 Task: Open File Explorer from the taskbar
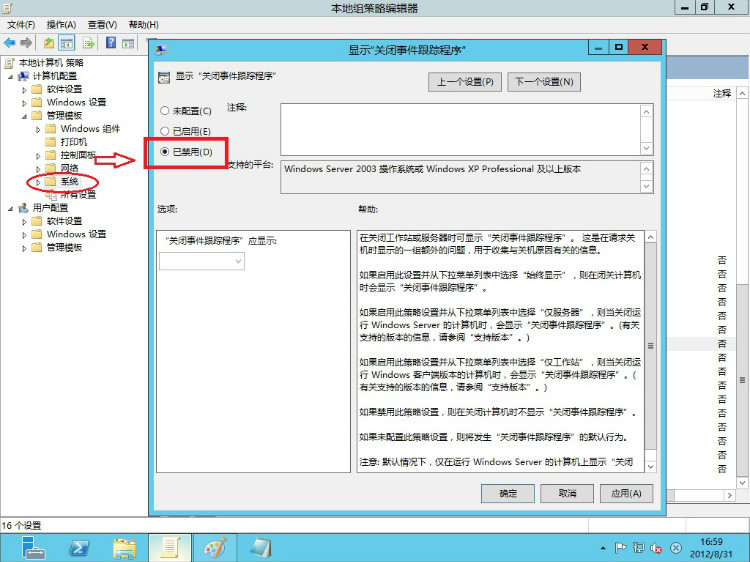tap(124, 547)
